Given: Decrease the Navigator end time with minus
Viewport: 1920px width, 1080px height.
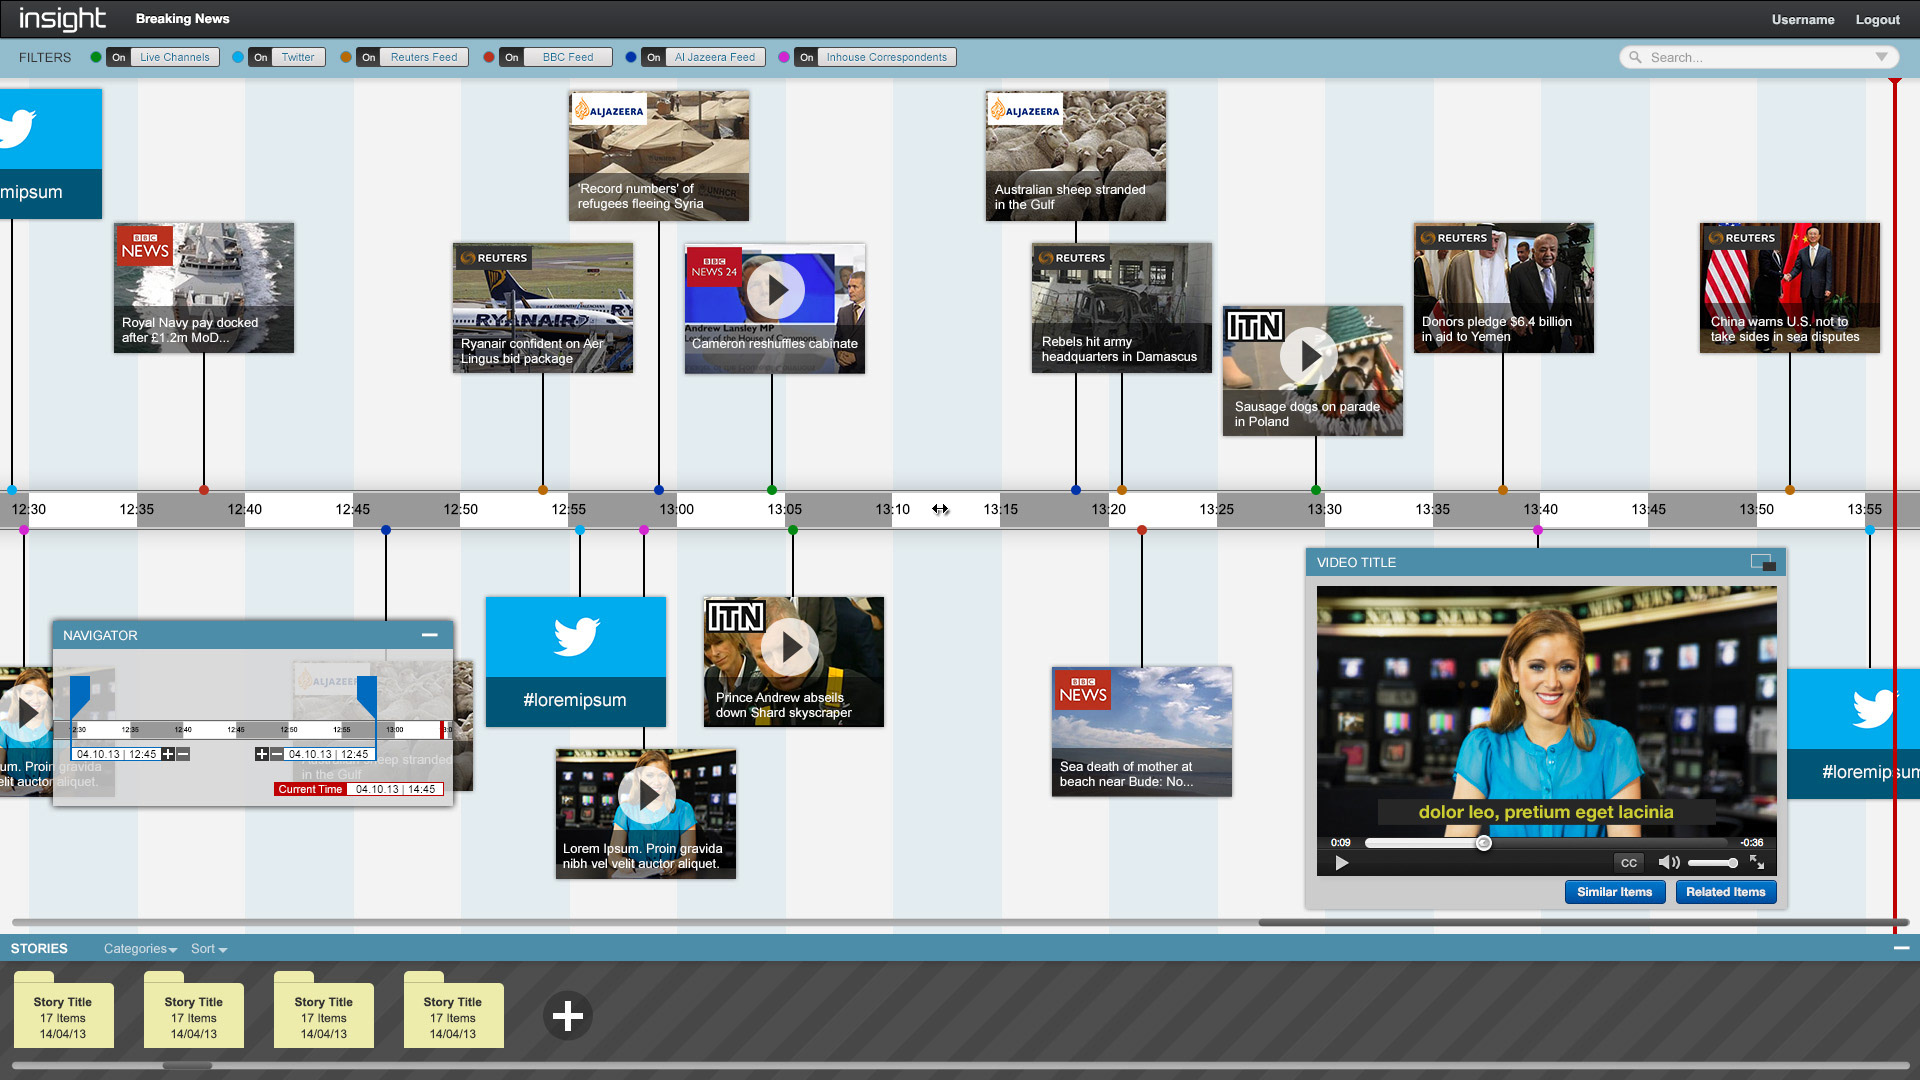Looking at the screenshot, I should [277, 754].
